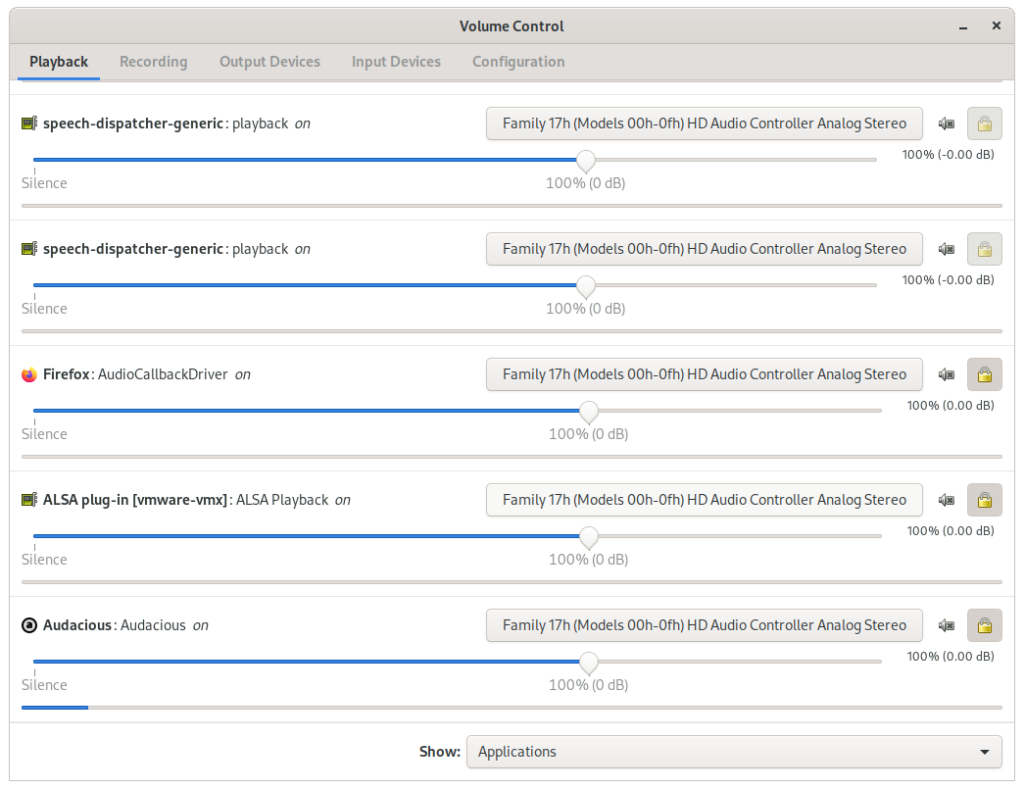The image size is (1024, 790).
Task: Mute the Audacious playback stream
Action: tap(946, 625)
